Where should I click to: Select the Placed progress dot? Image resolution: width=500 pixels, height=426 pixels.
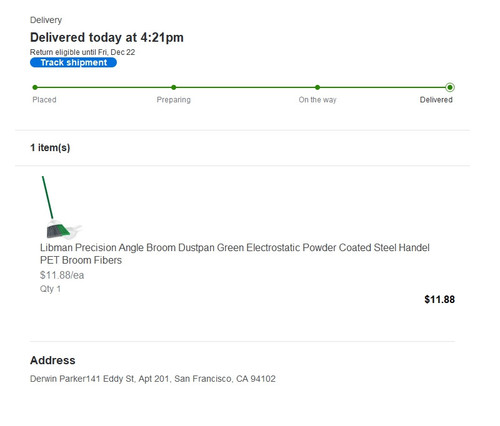[35, 87]
